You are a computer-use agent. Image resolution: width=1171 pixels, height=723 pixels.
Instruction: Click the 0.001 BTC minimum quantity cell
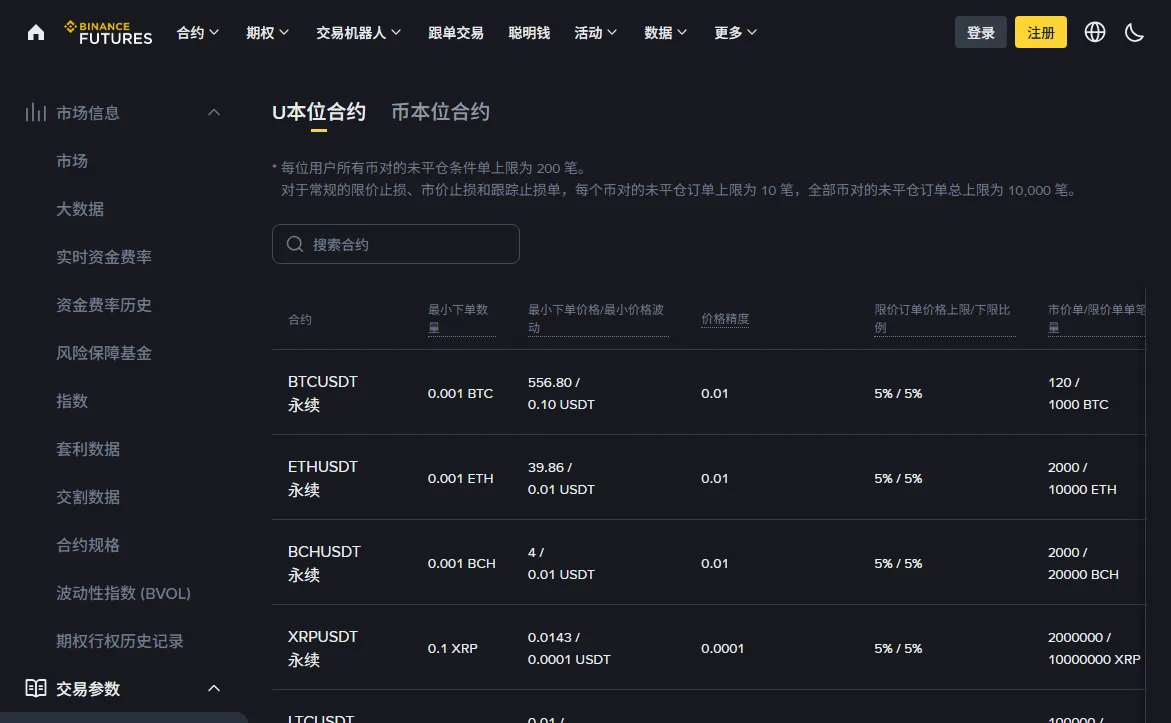pyautogui.click(x=460, y=393)
